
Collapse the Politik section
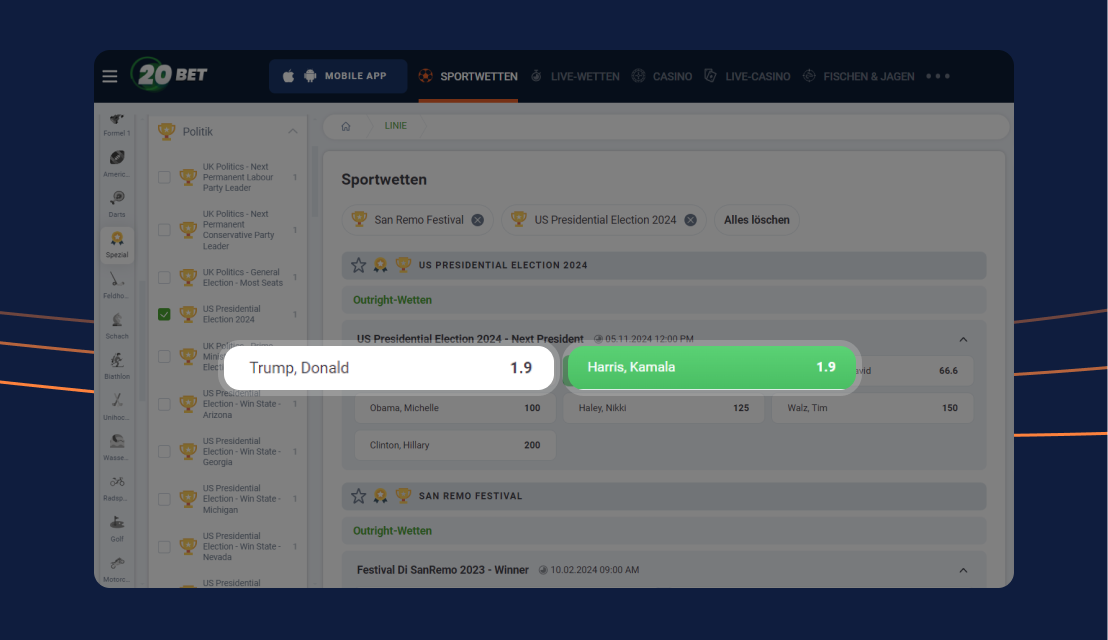[293, 131]
